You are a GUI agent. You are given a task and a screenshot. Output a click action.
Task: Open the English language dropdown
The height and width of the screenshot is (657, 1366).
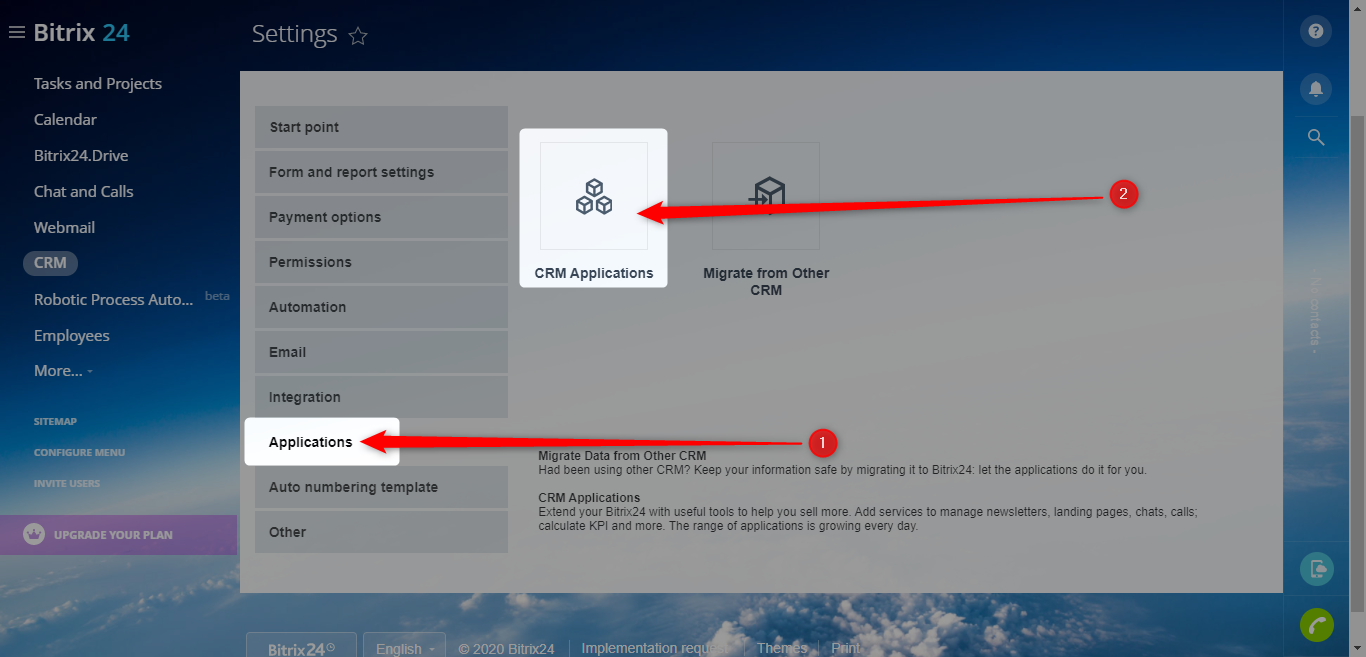tap(404, 648)
